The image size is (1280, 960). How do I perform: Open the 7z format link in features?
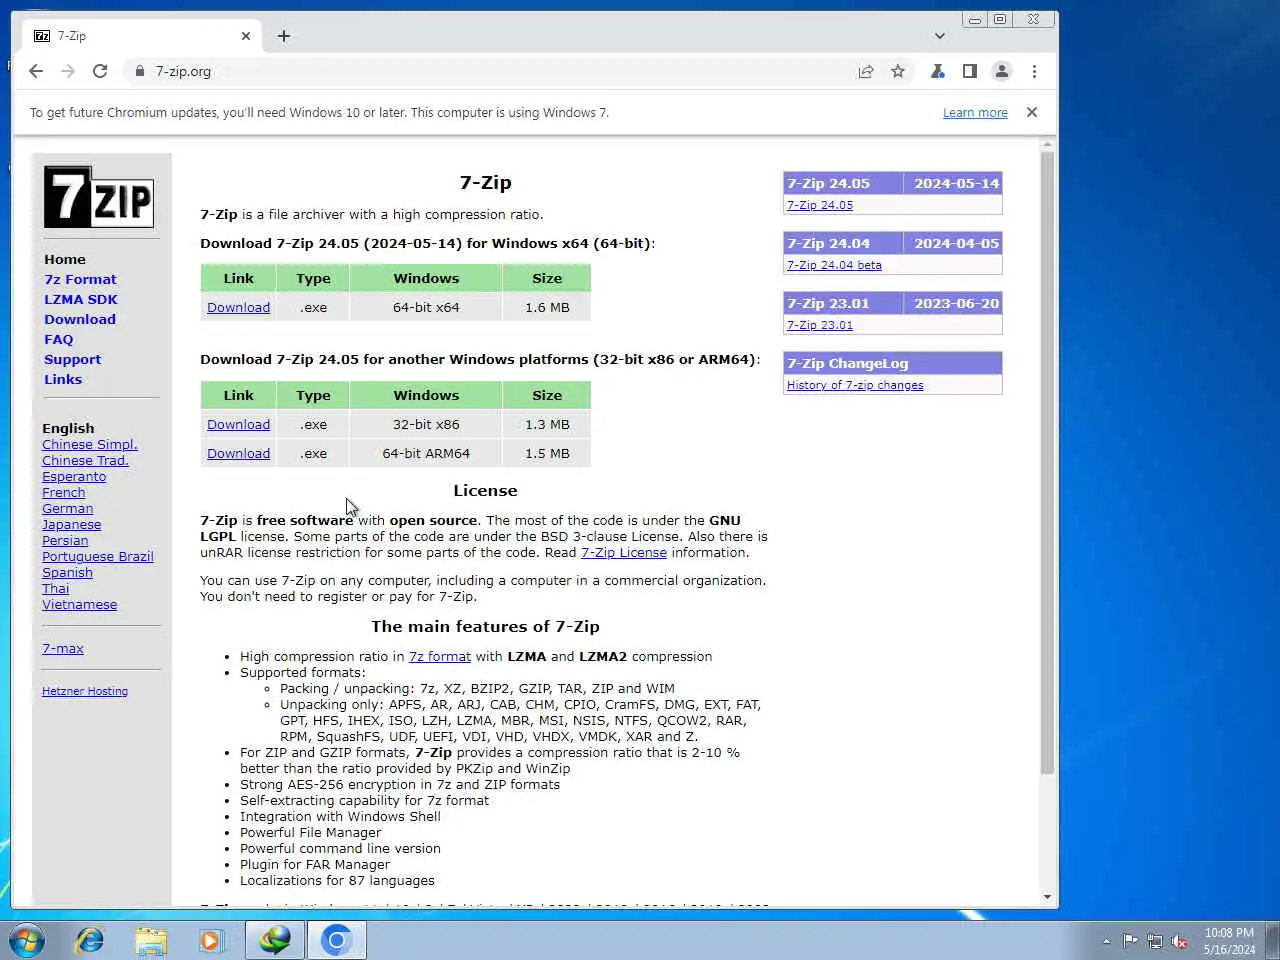click(x=440, y=657)
